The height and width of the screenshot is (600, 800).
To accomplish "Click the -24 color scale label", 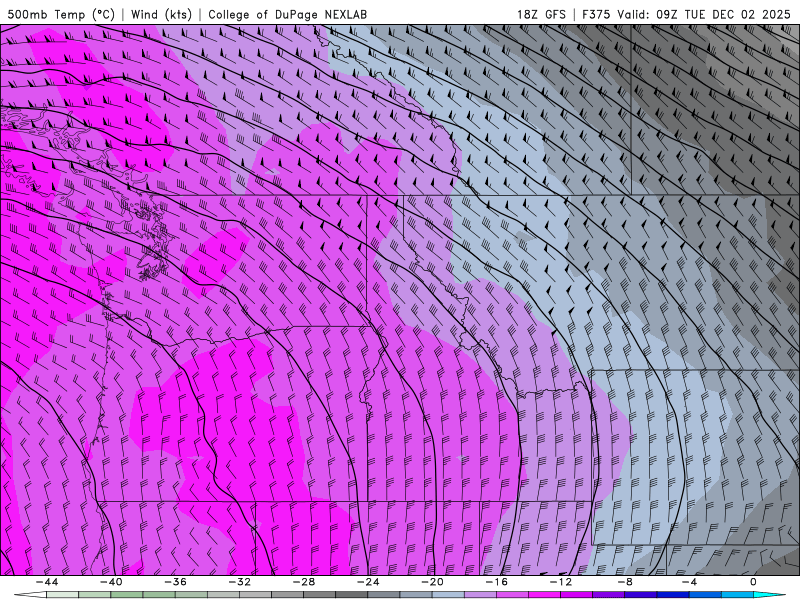I will point(368,582).
